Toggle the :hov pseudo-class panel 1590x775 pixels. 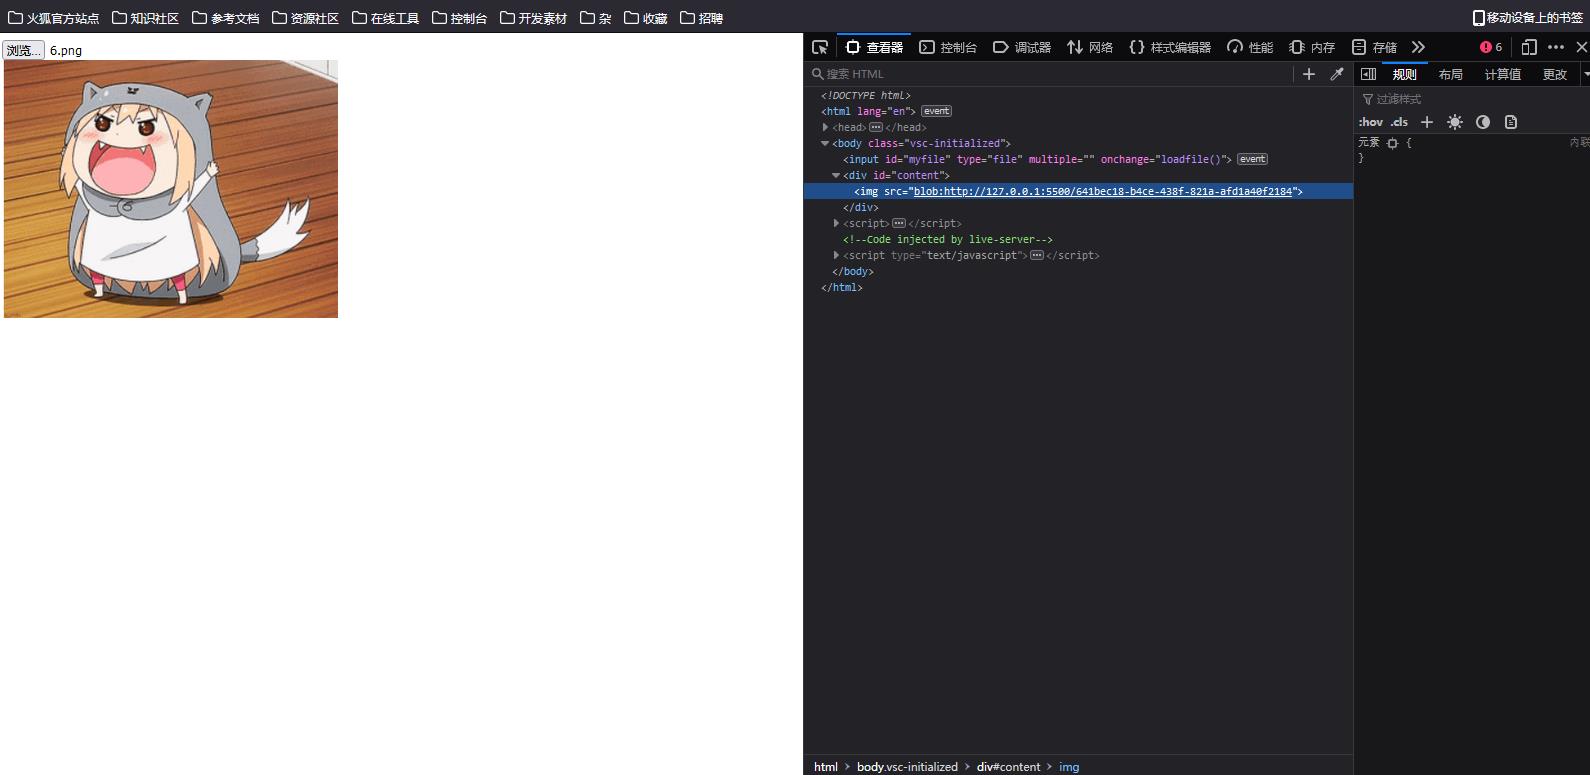coord(1371,122)
